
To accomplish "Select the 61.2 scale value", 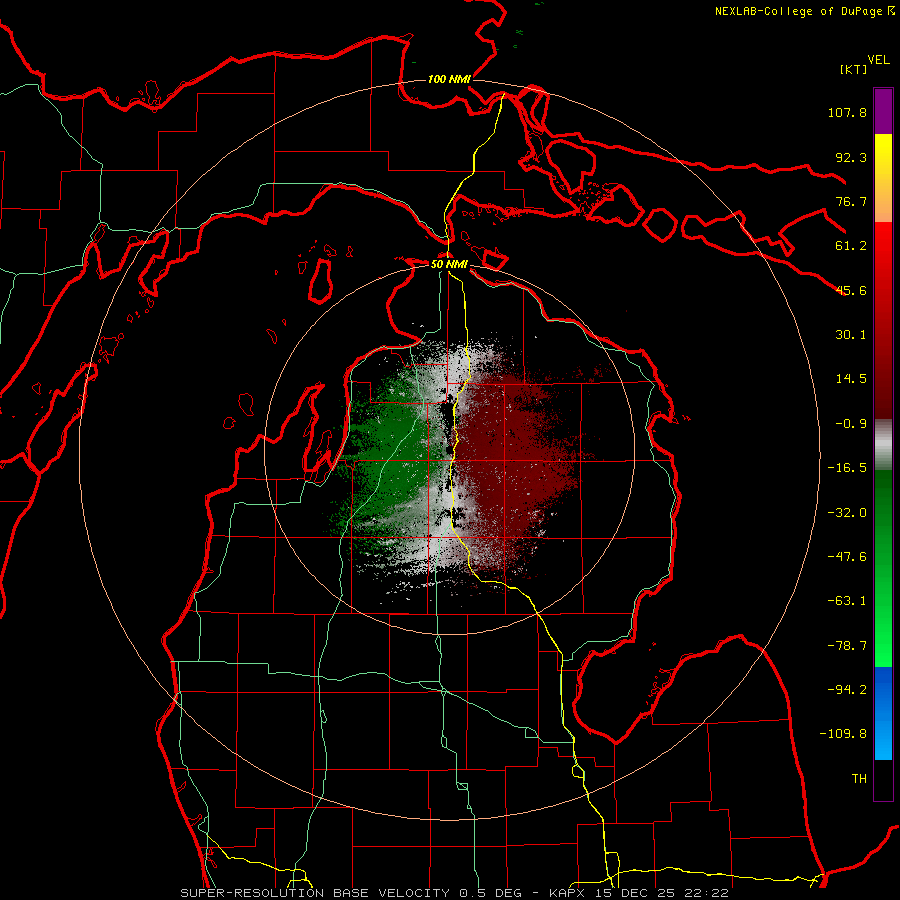I will (851, 246).
